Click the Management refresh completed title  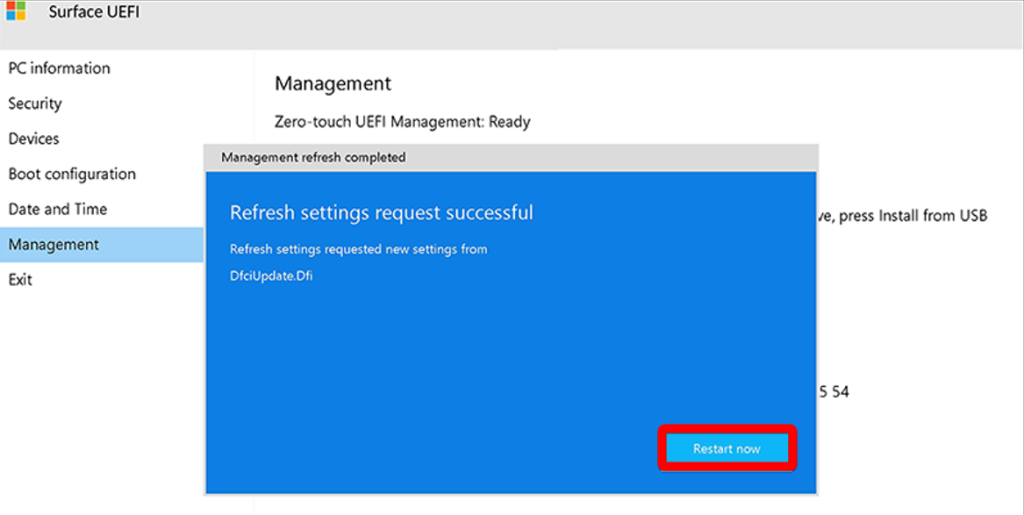click(x=313, y=157)
